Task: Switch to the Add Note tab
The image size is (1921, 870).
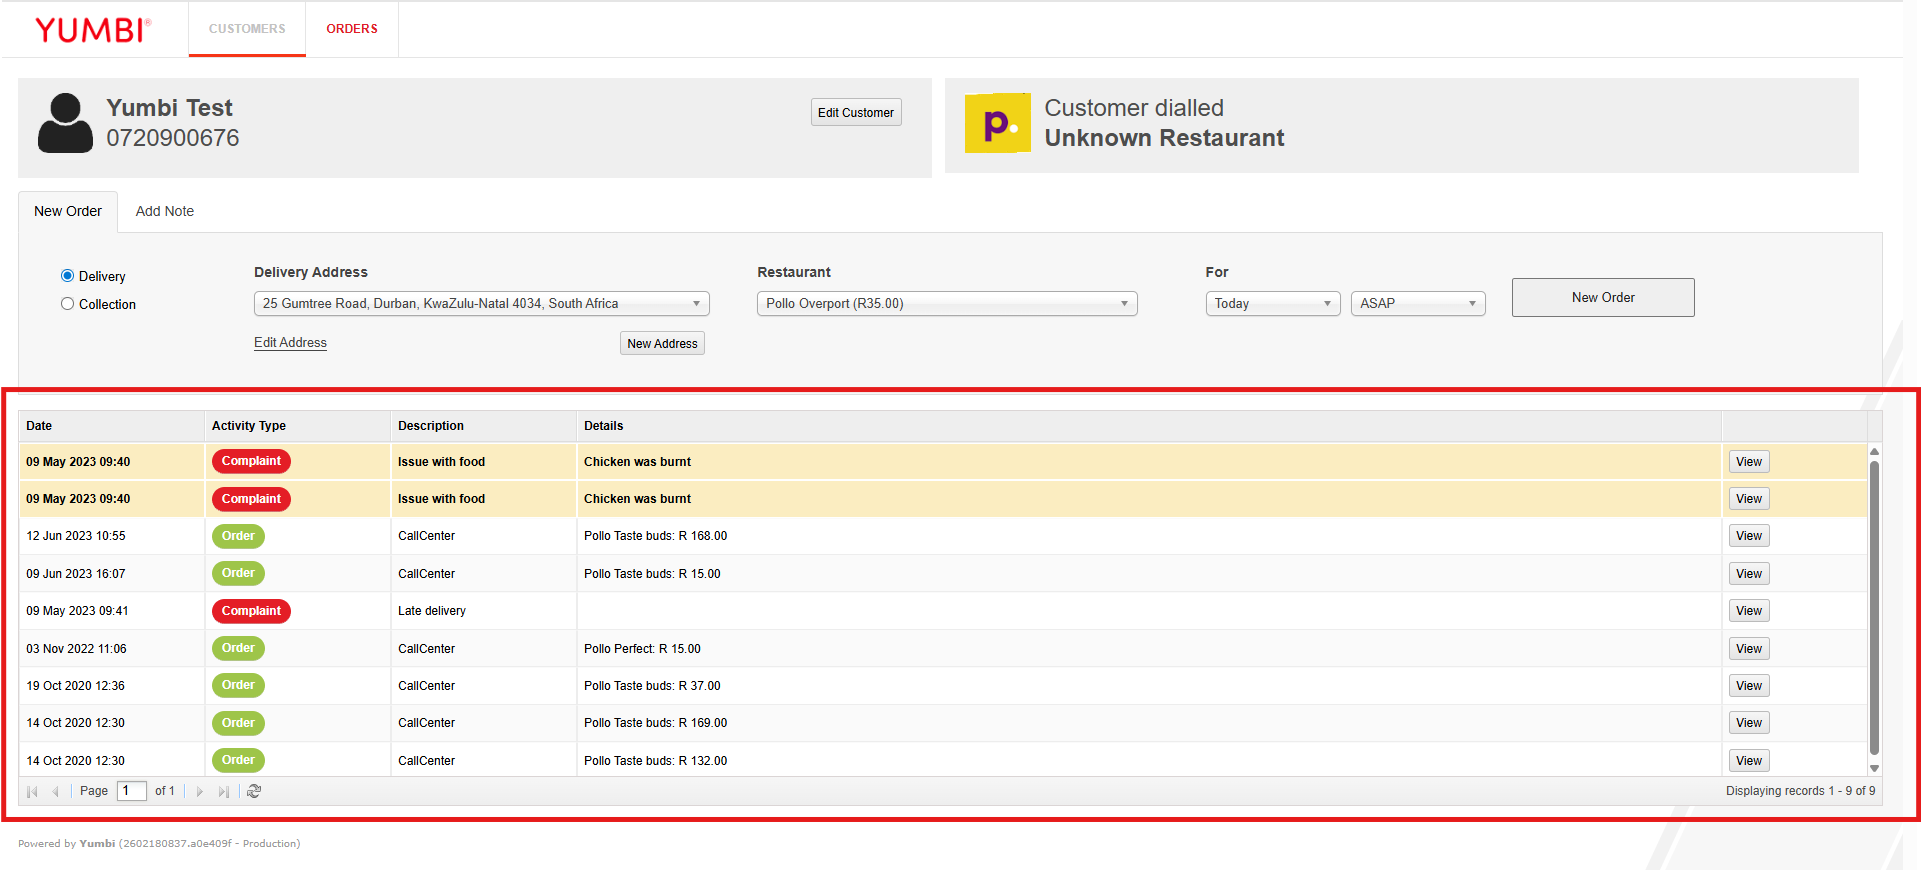Action: point(165,212)
